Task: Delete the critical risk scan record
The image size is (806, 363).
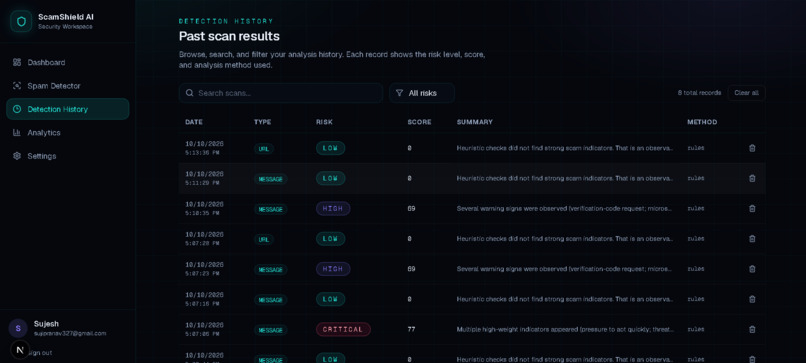Action: pyautogui.click(x=752, y=330)
